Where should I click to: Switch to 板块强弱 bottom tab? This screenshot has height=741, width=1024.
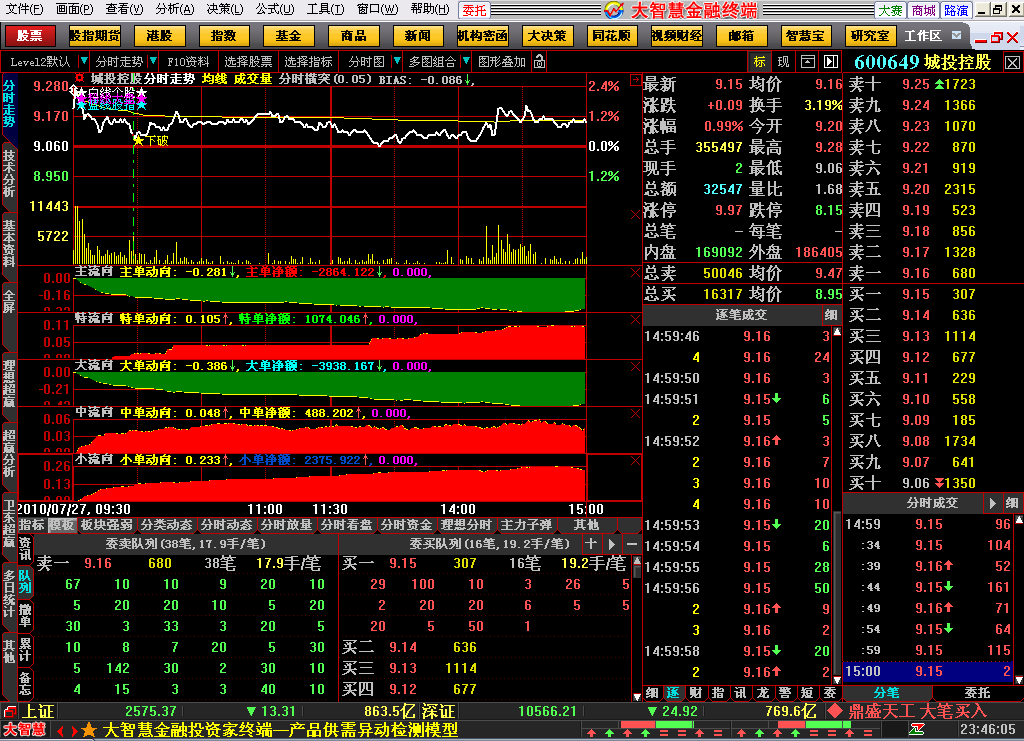click(106, 525)
